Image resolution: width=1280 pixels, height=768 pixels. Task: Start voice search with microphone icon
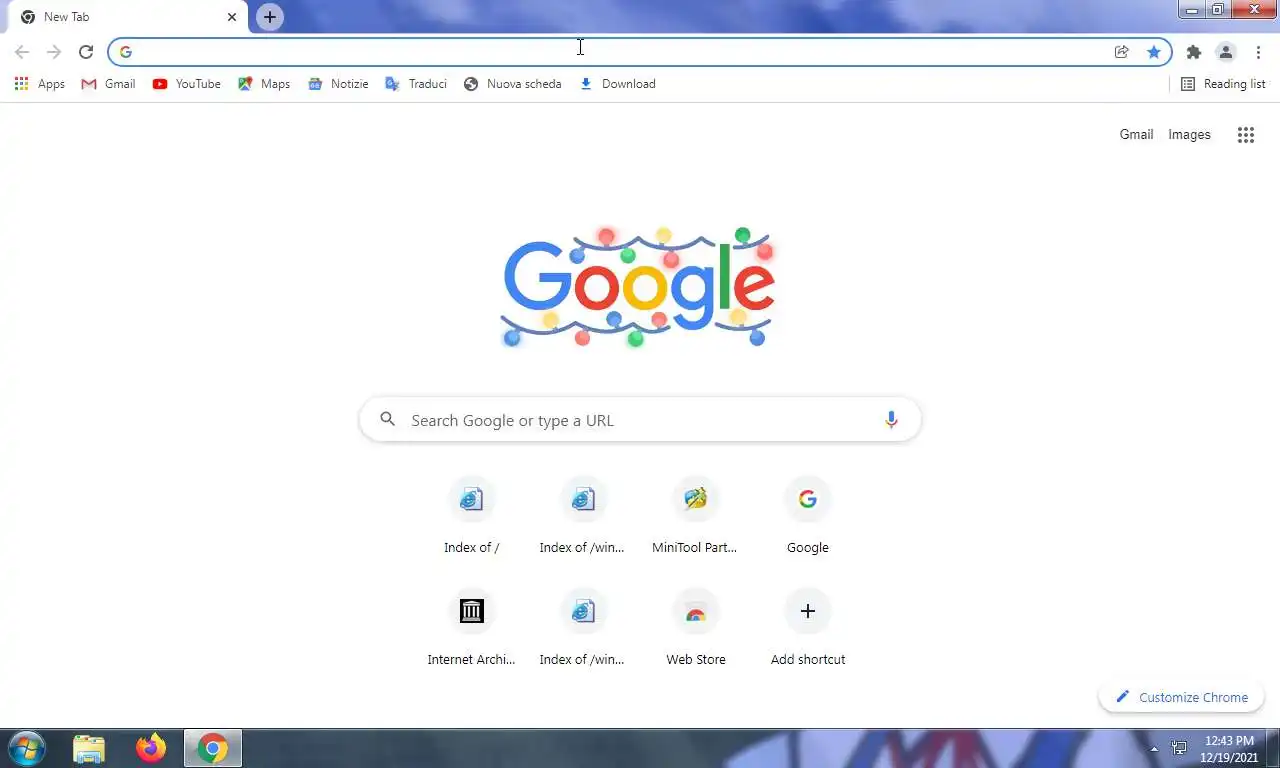pyautogui.click(x=891, y=420)
